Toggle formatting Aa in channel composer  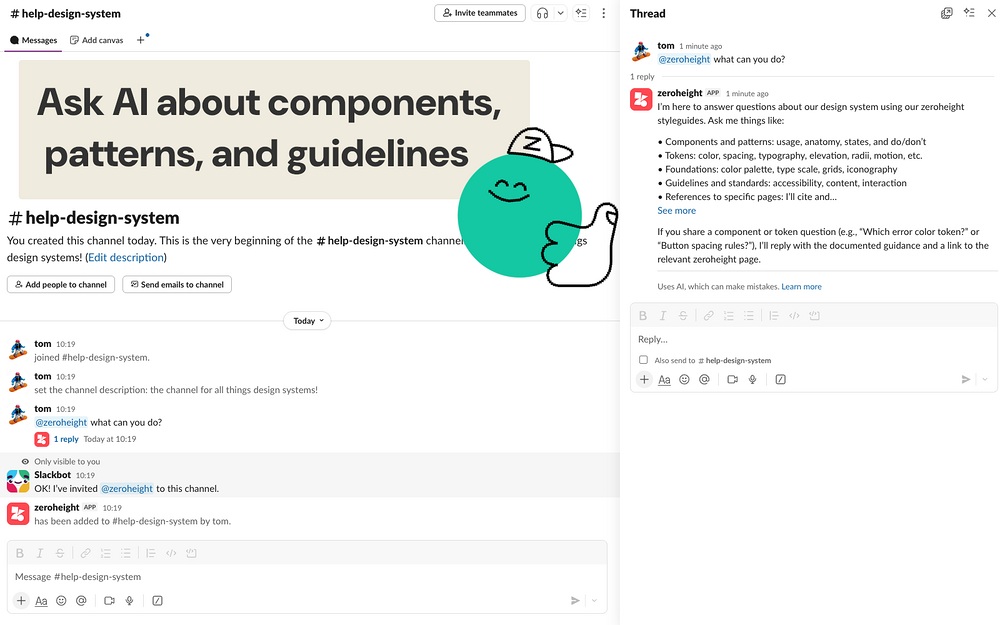(x=41, y=601)
